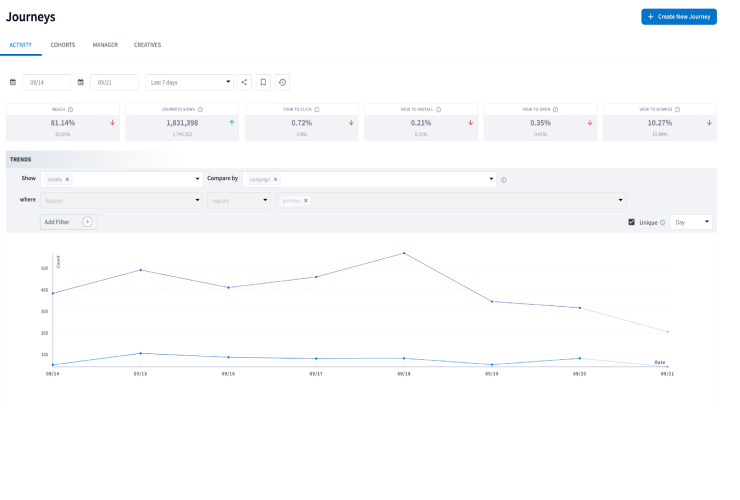The image size is (740, 500).
Task: Click the Journeys Views green up arrow
Action: [232, 123]
